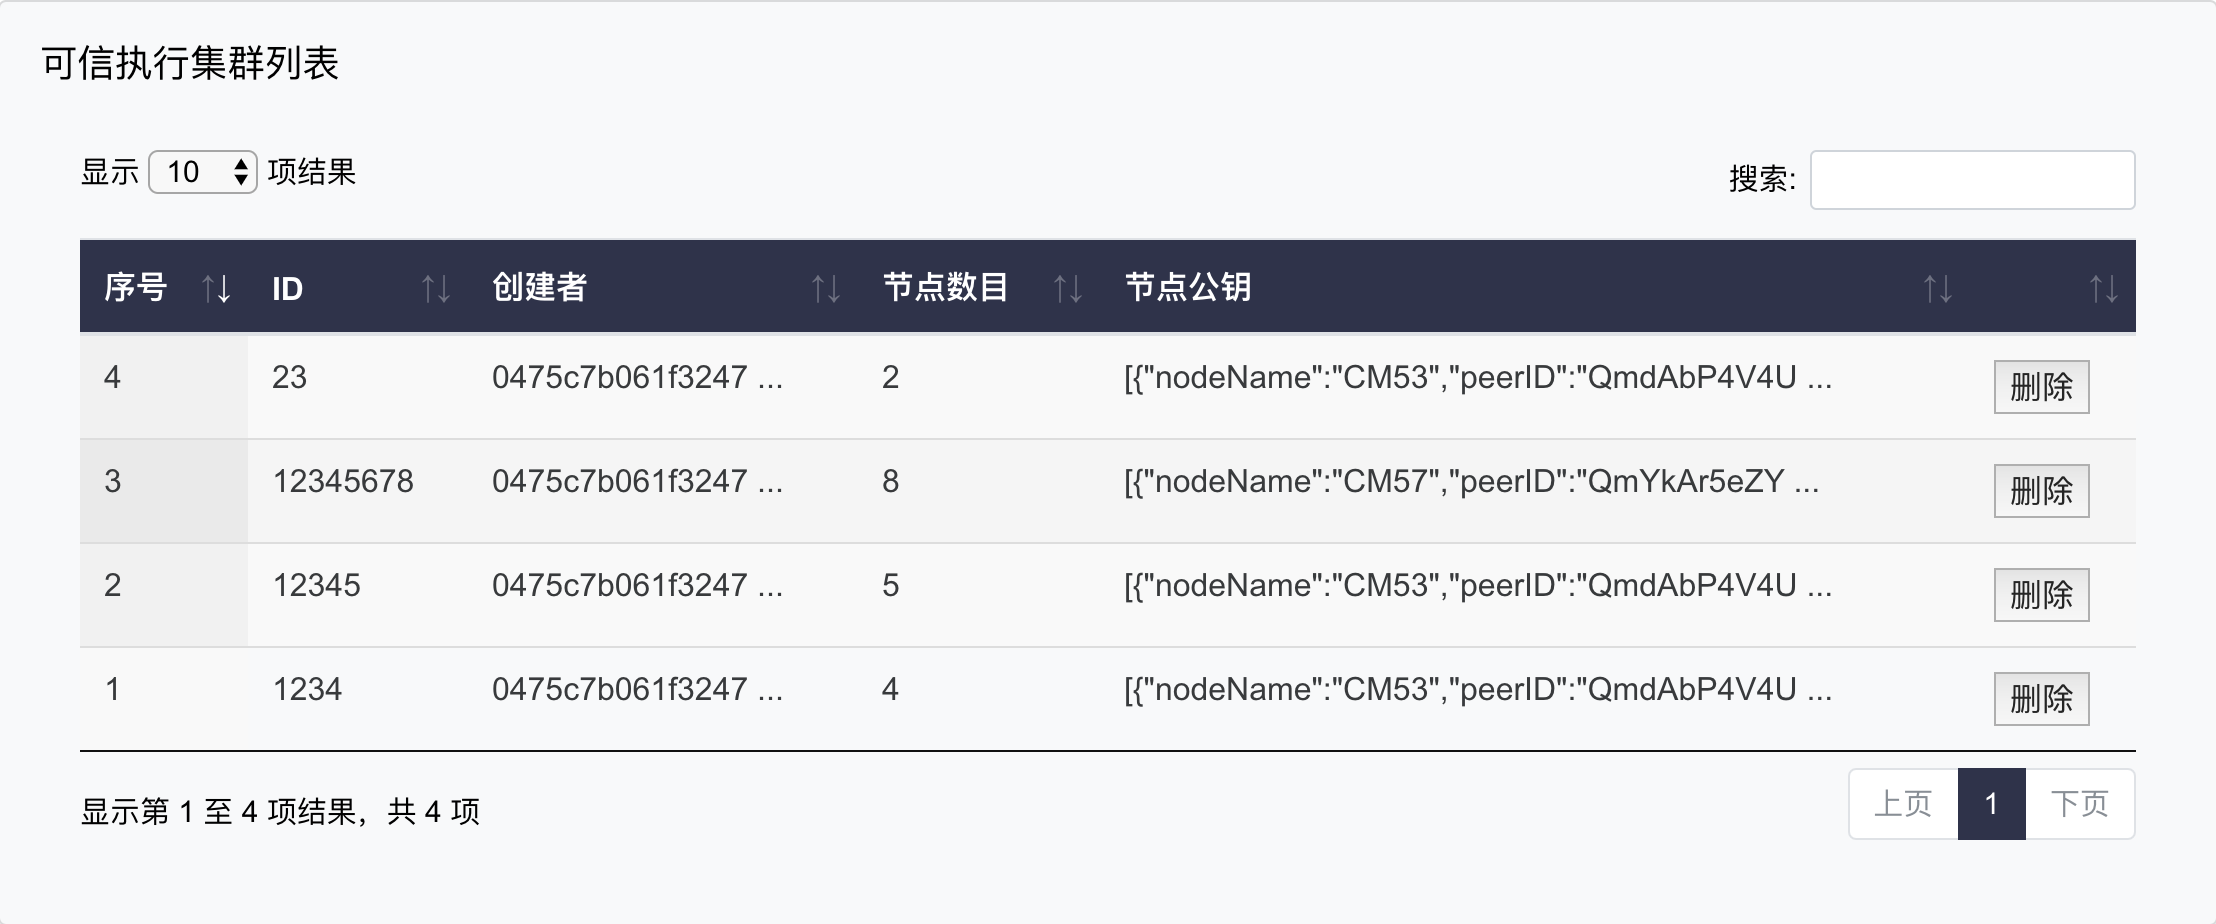2216x924 pixels.
Task: Delete the cluster with ID 12345678
Action: coord(2041,491)
